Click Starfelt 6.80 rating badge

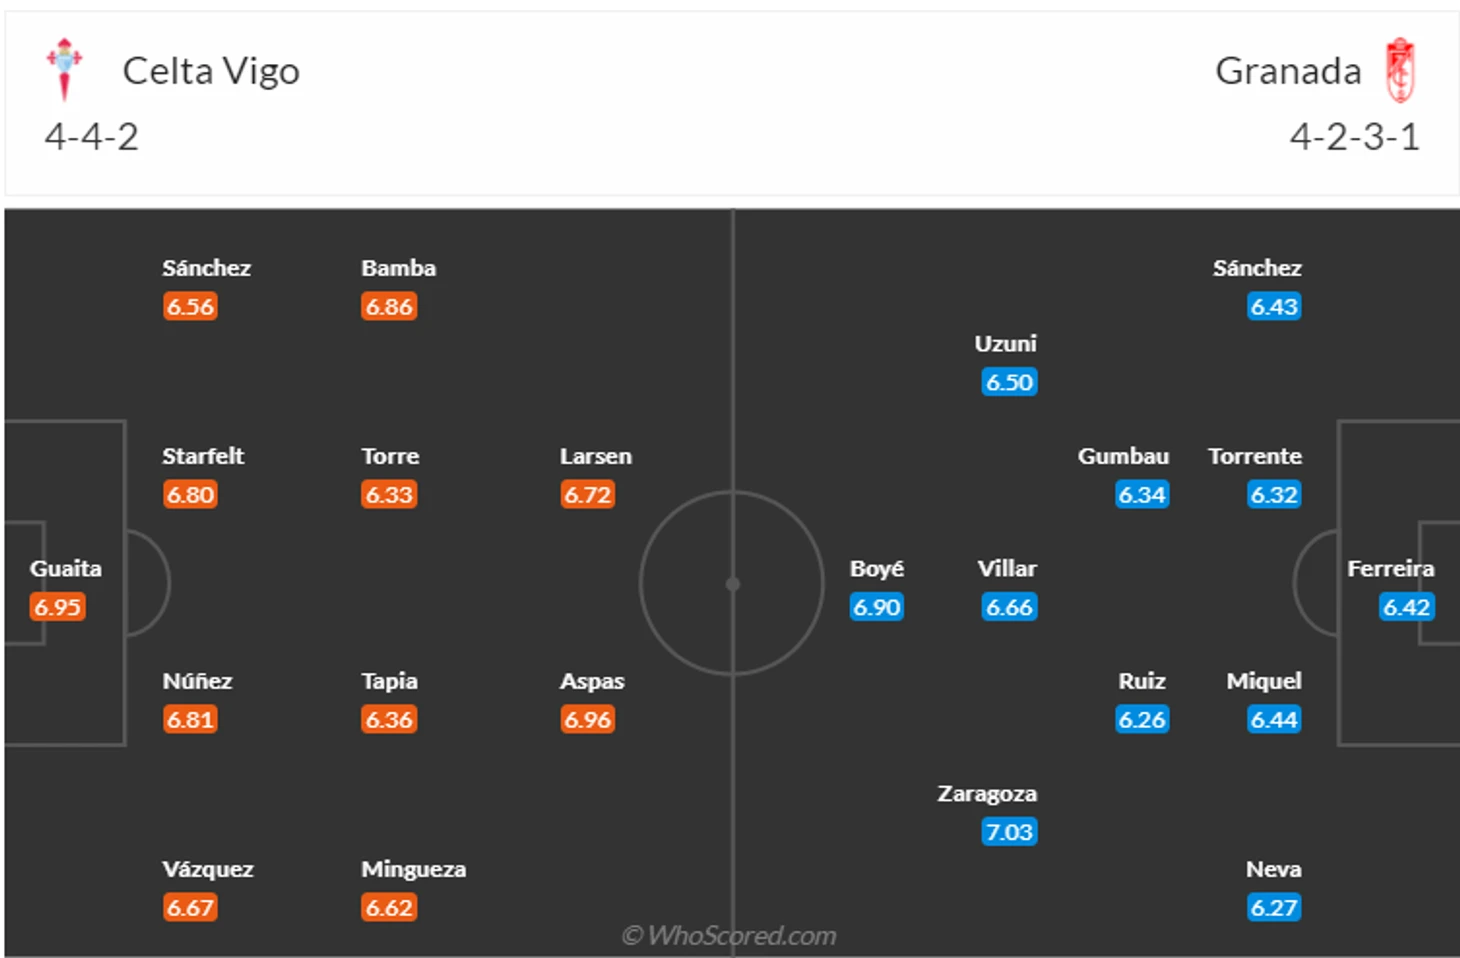tap(190, 495)
